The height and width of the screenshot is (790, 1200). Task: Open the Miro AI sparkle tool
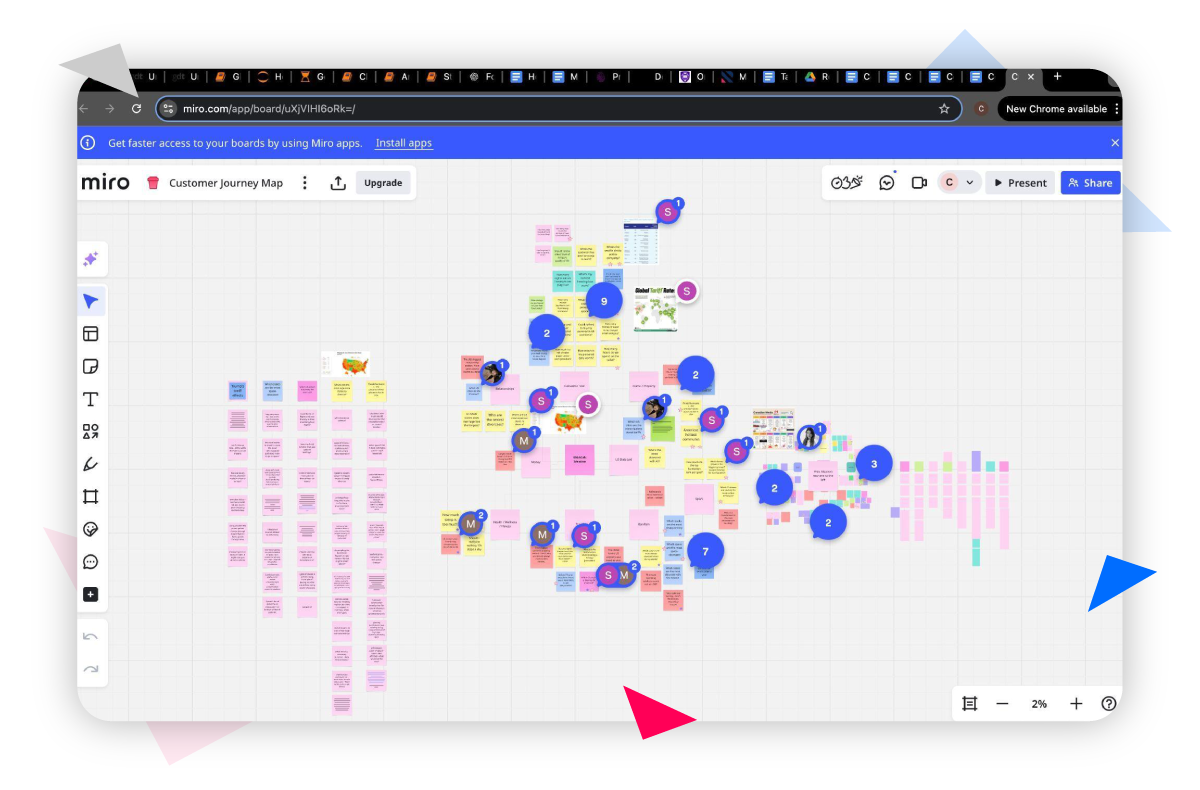pyautogui.click(x=91, y=259)
